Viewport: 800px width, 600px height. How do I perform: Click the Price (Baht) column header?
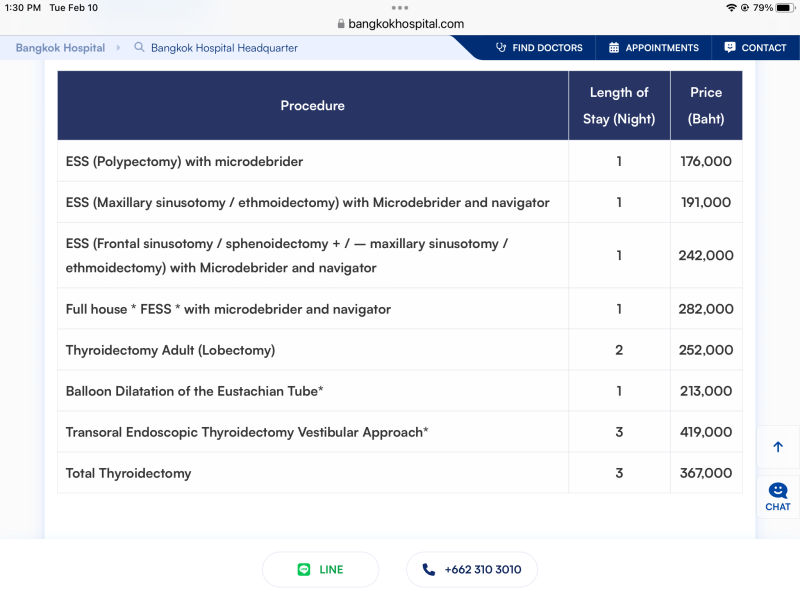(705, 105)
